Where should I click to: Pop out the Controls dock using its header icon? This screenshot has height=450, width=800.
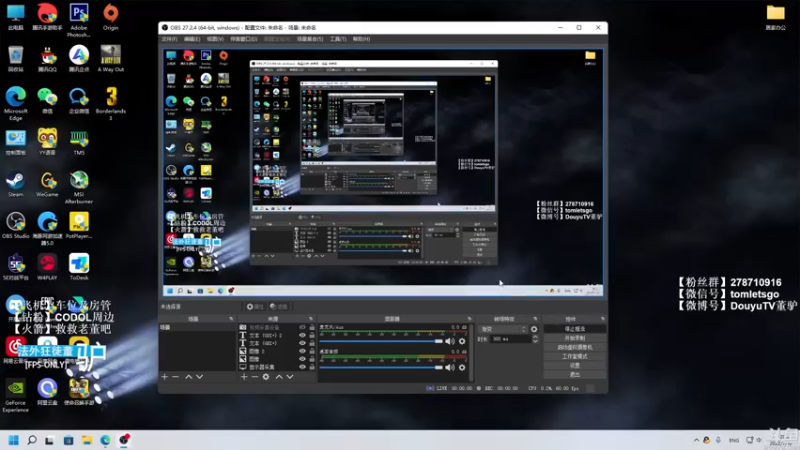pyautogui.click(x=603, y=319)
